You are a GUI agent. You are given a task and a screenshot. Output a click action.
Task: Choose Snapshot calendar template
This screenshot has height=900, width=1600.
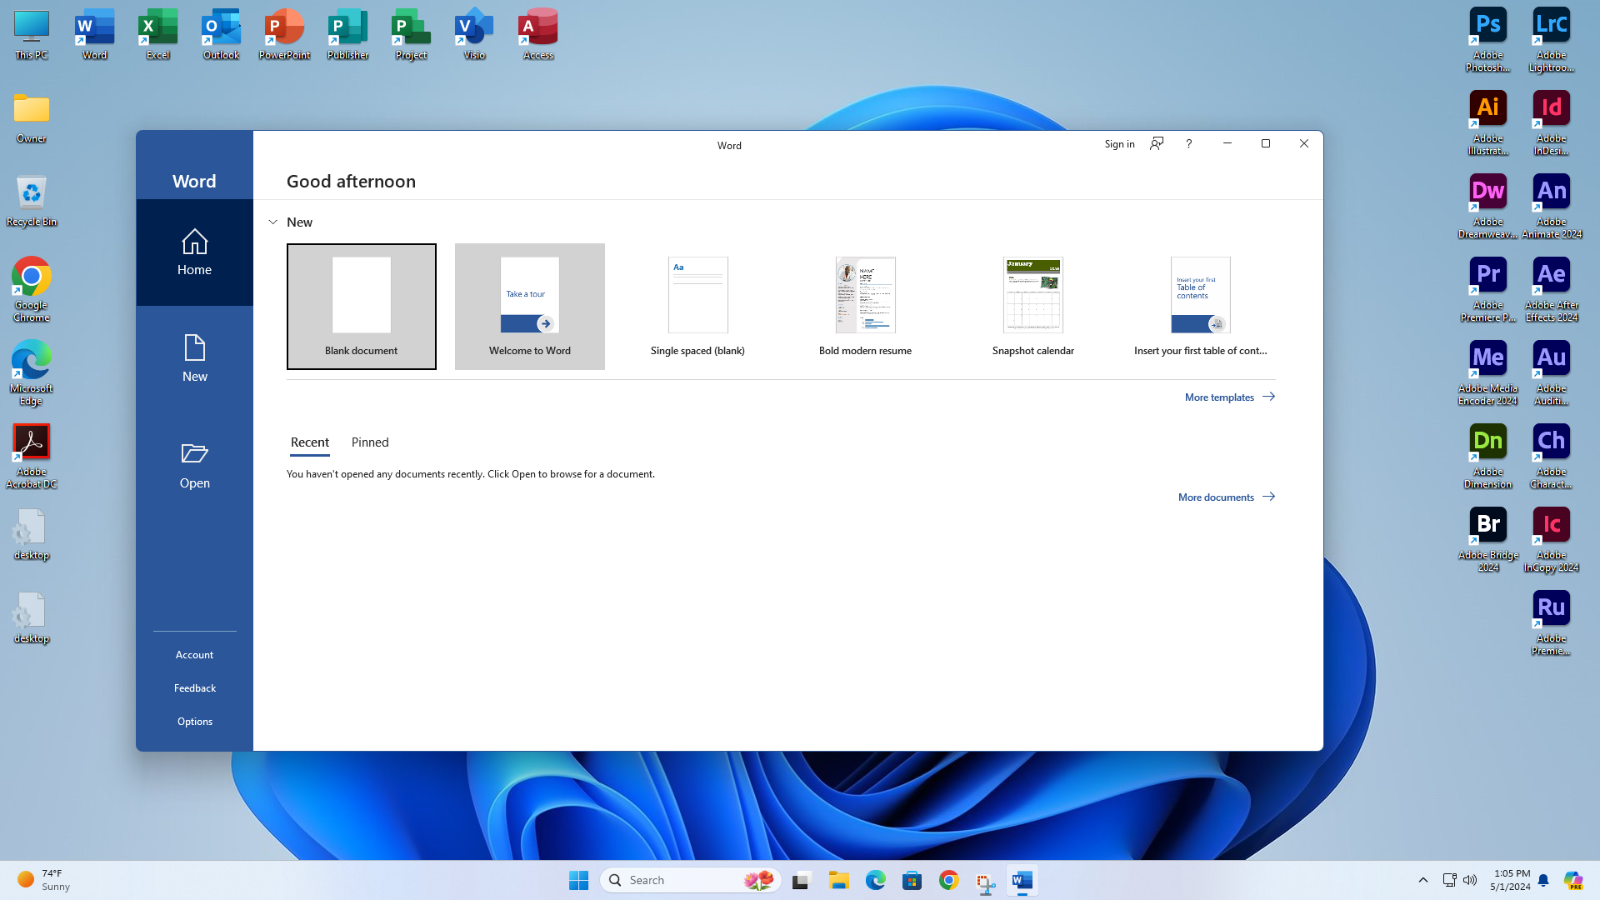[x=1033, y=306]
